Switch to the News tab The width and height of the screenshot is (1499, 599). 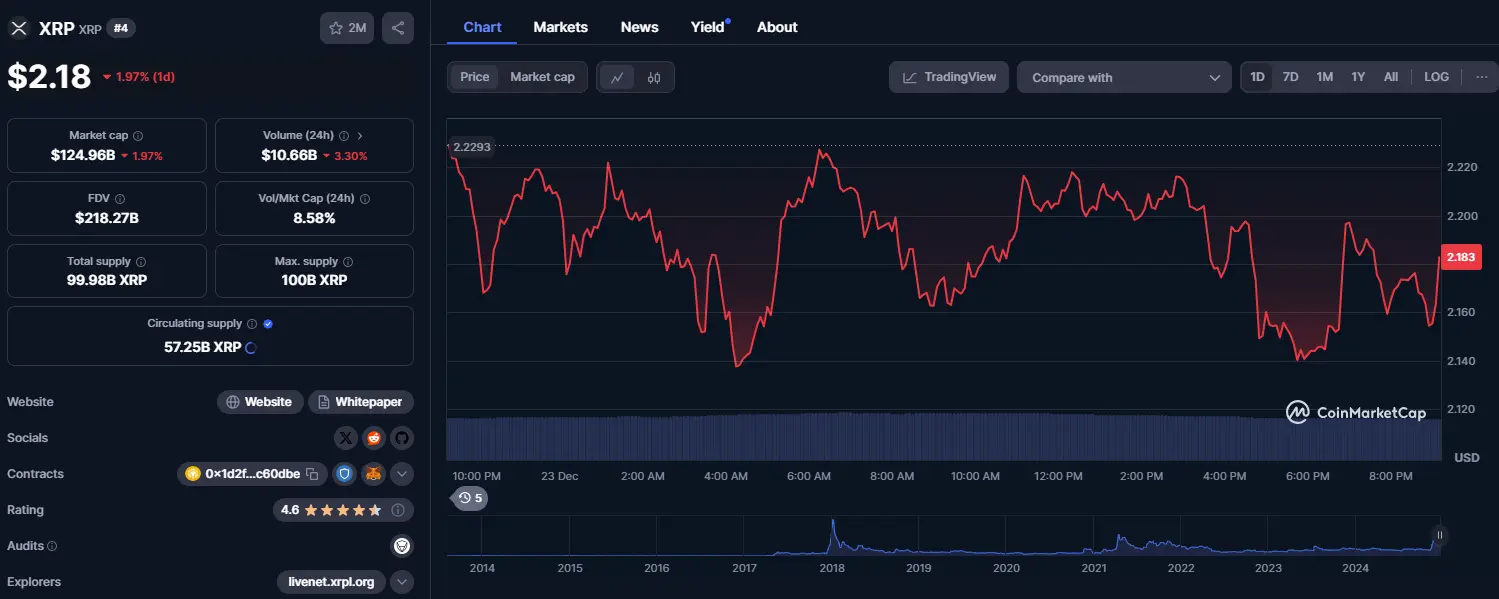(639, 27)
